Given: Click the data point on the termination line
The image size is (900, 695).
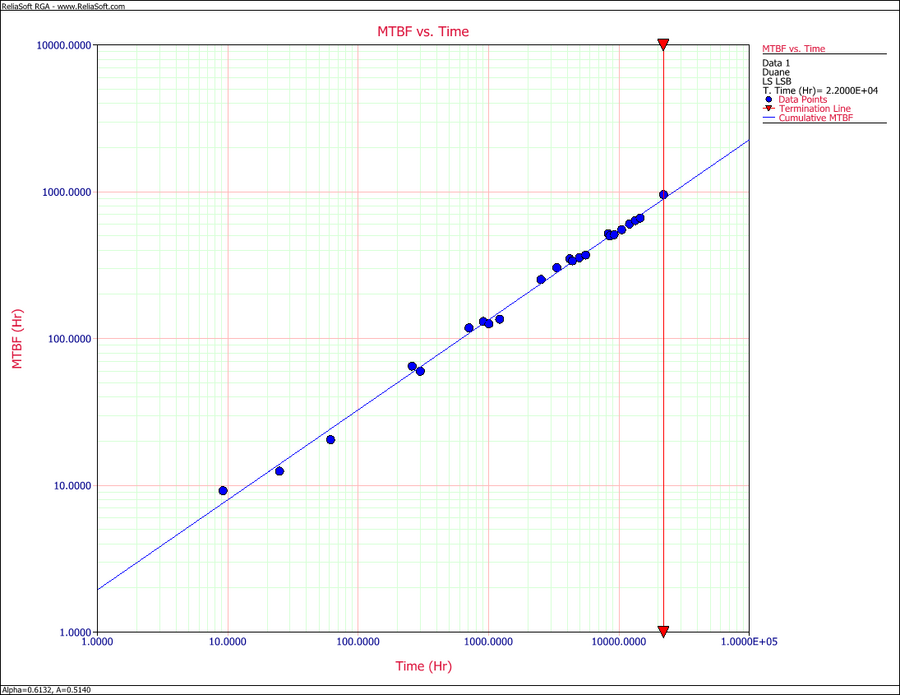Looking at the screenshot, I should 663,194.
